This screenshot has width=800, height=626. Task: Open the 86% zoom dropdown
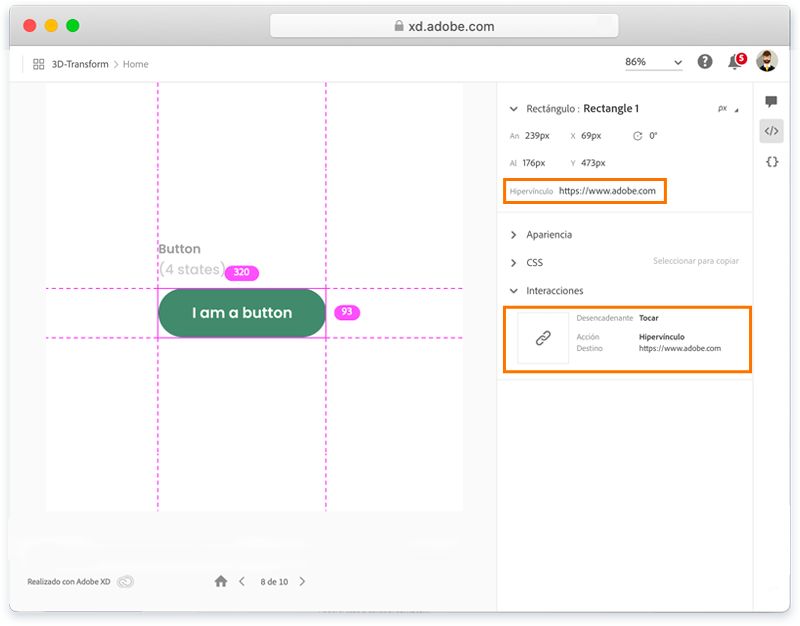click(x=653, y=62)
